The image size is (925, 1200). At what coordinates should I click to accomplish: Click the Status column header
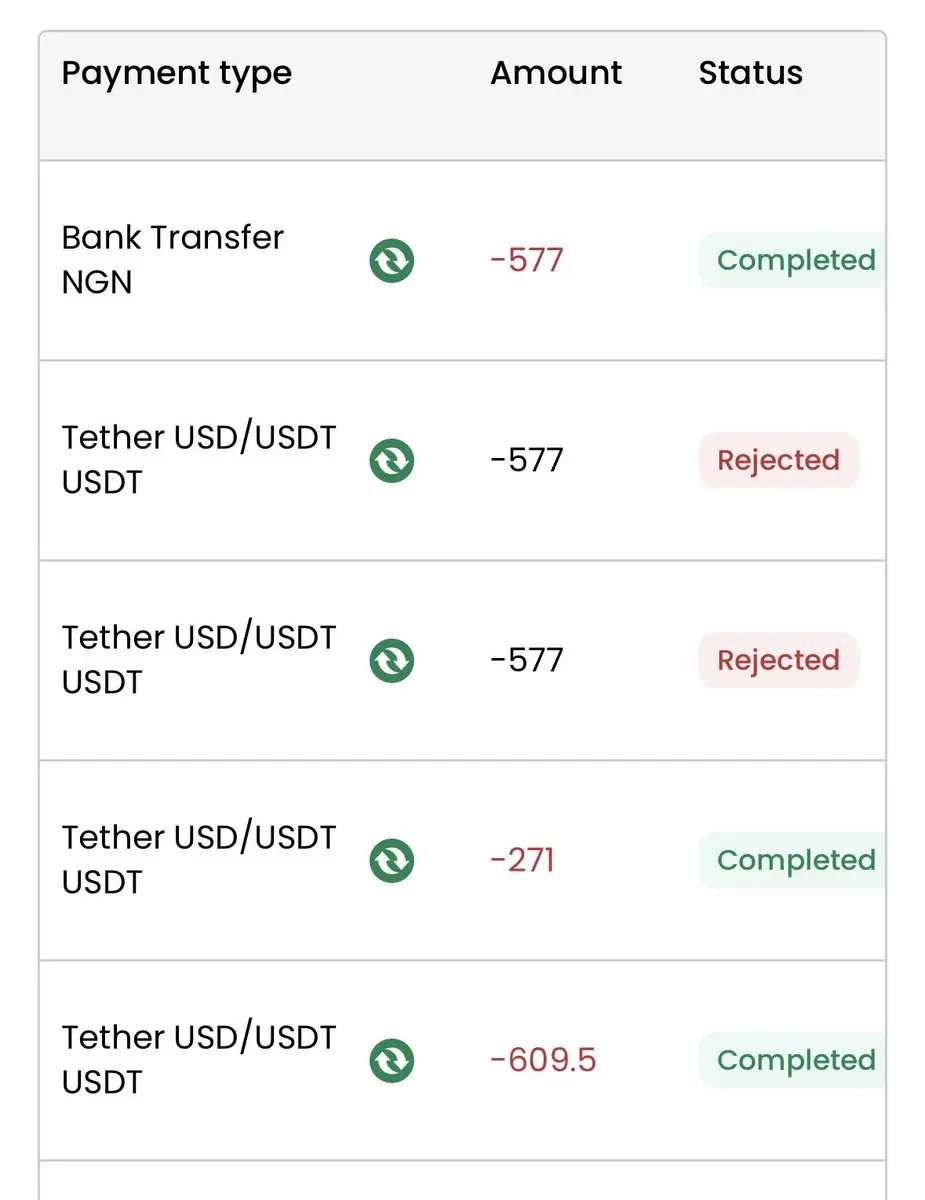pyautogui.click(x=750, y=73)
